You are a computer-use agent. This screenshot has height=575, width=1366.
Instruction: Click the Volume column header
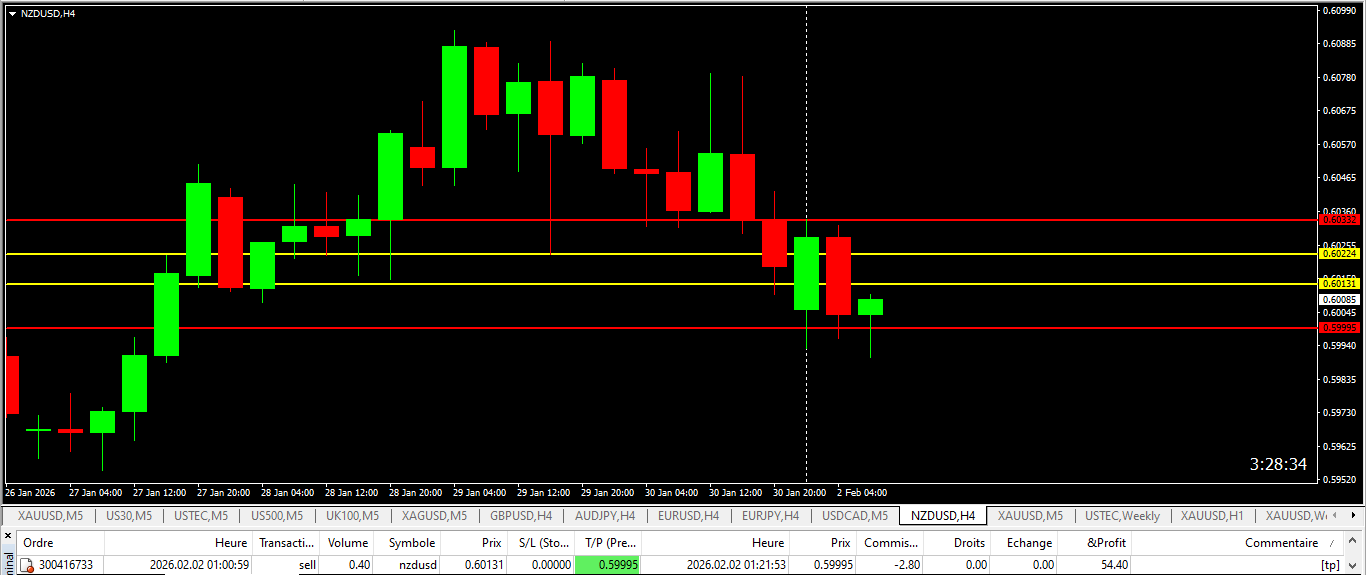pyautogui.click(x=349, y=543)
